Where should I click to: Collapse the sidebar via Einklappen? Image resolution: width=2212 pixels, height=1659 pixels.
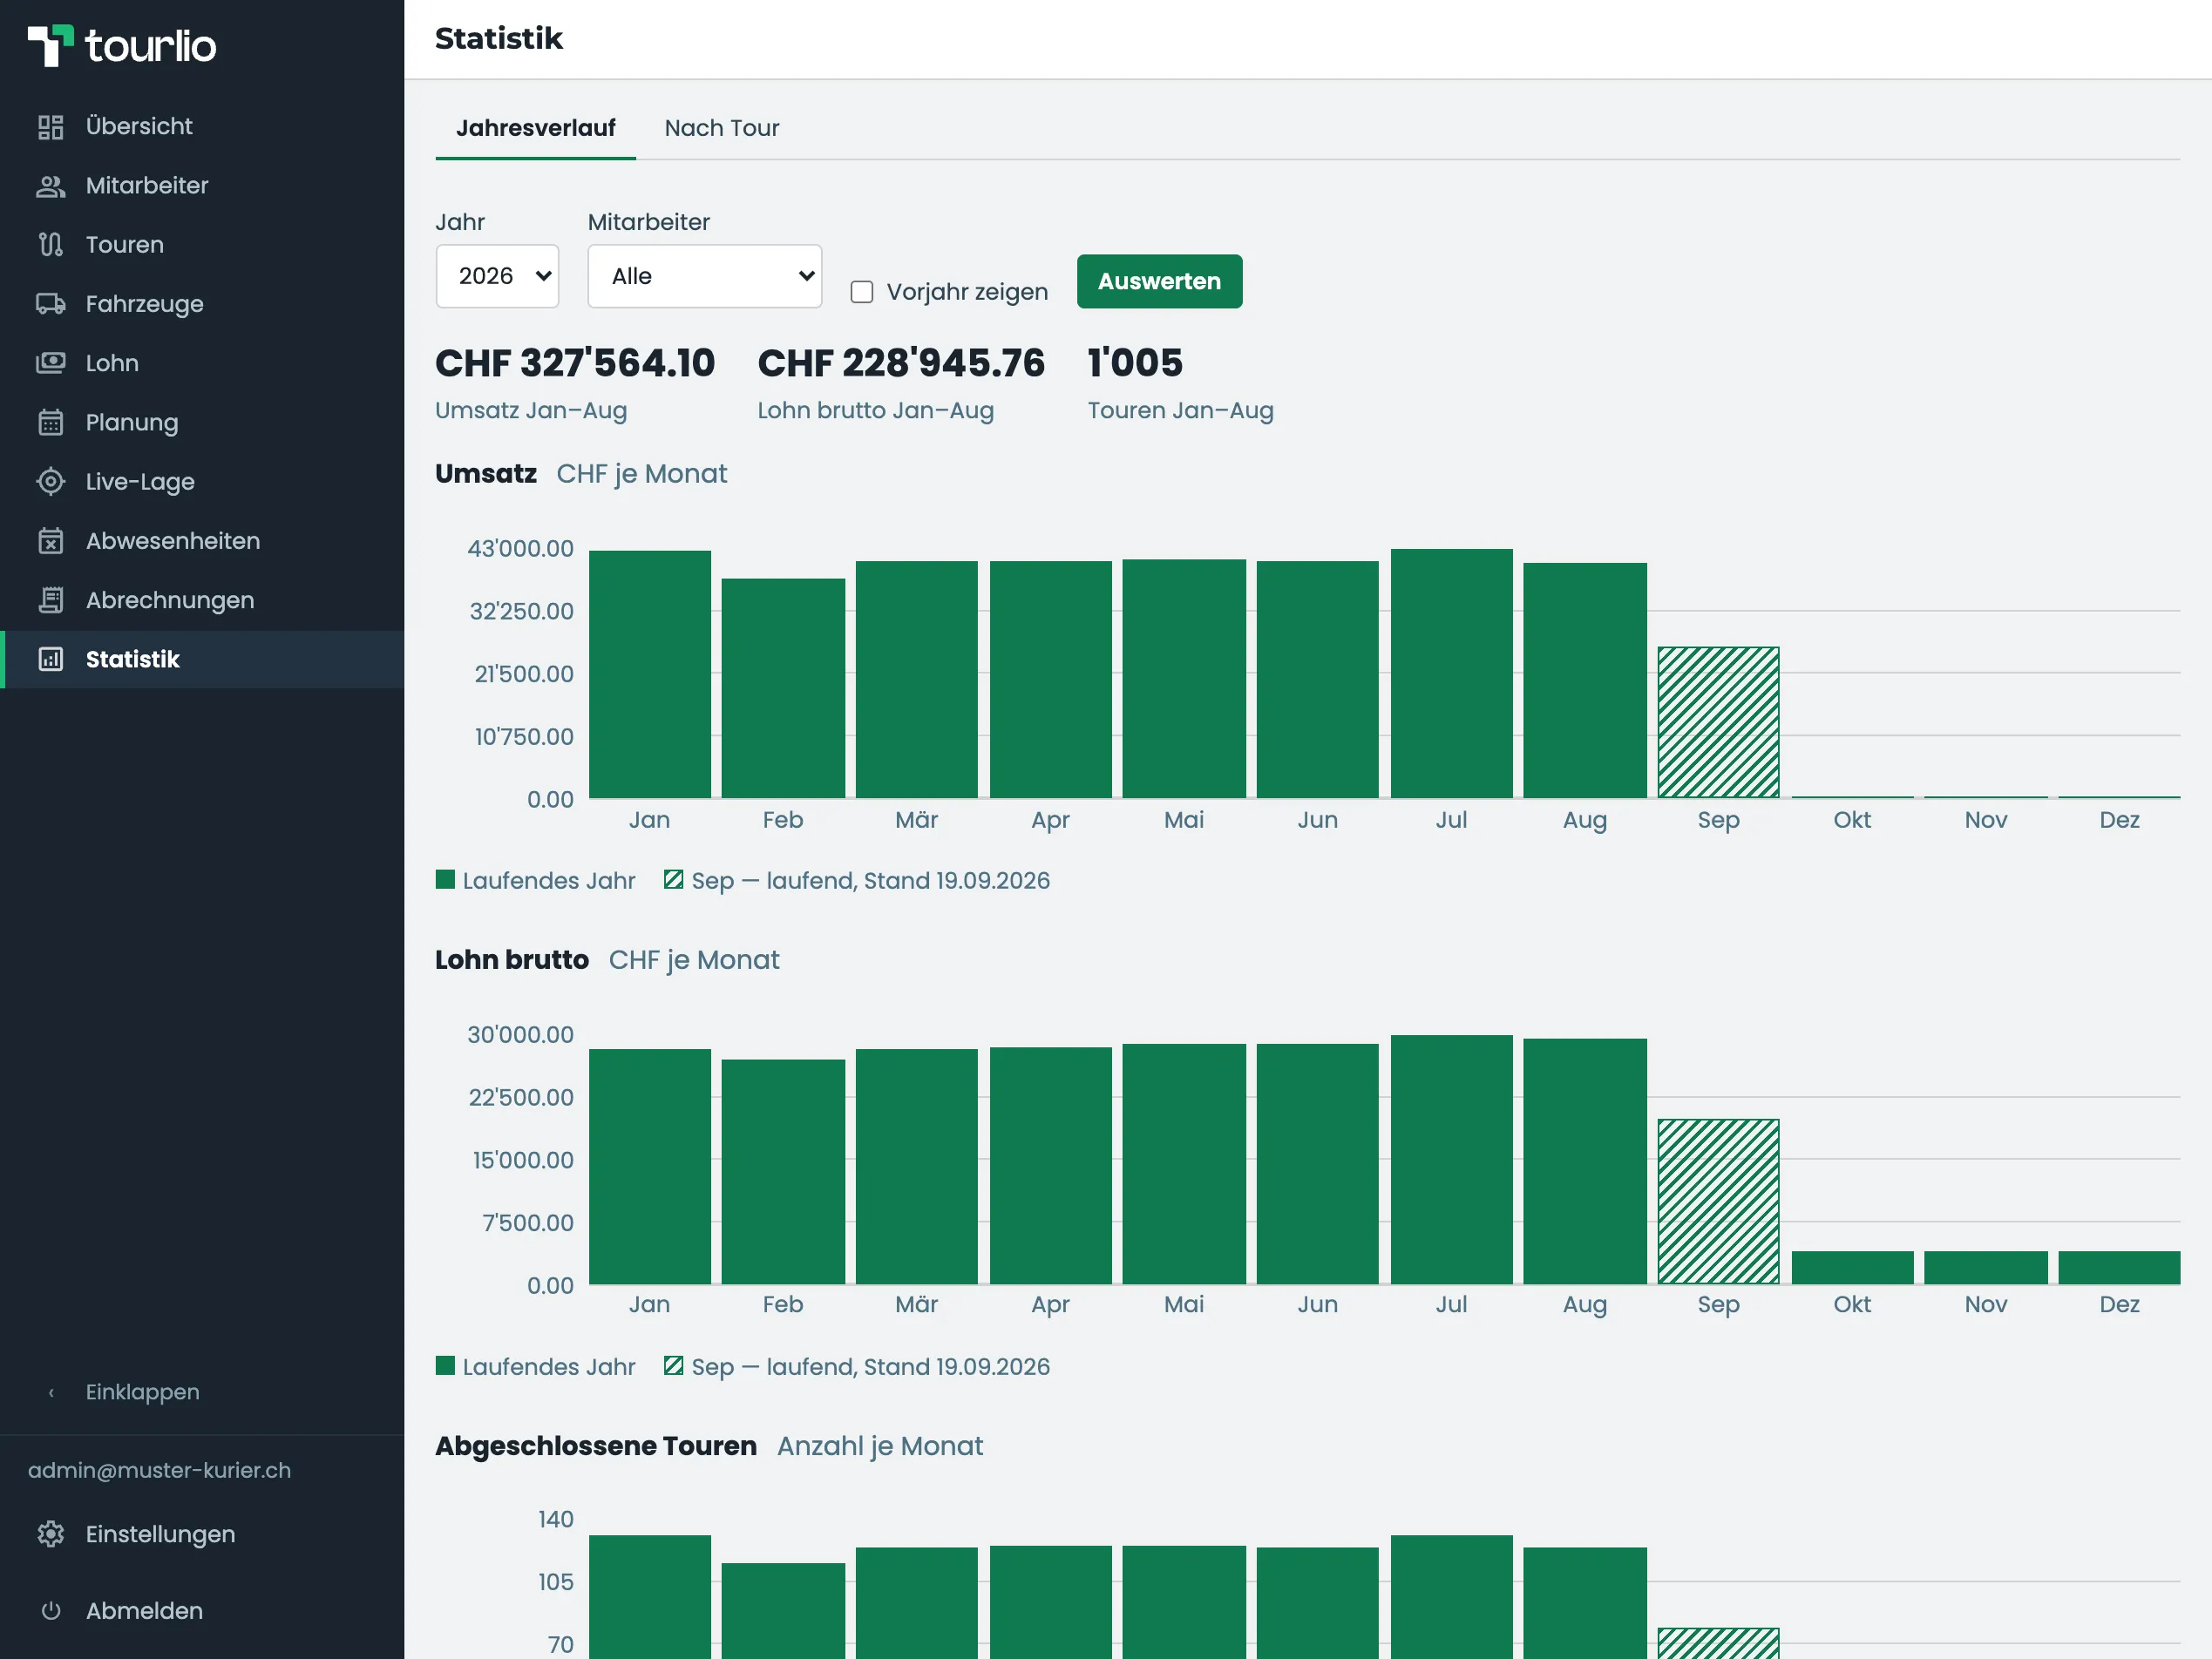pos(202,1393)
